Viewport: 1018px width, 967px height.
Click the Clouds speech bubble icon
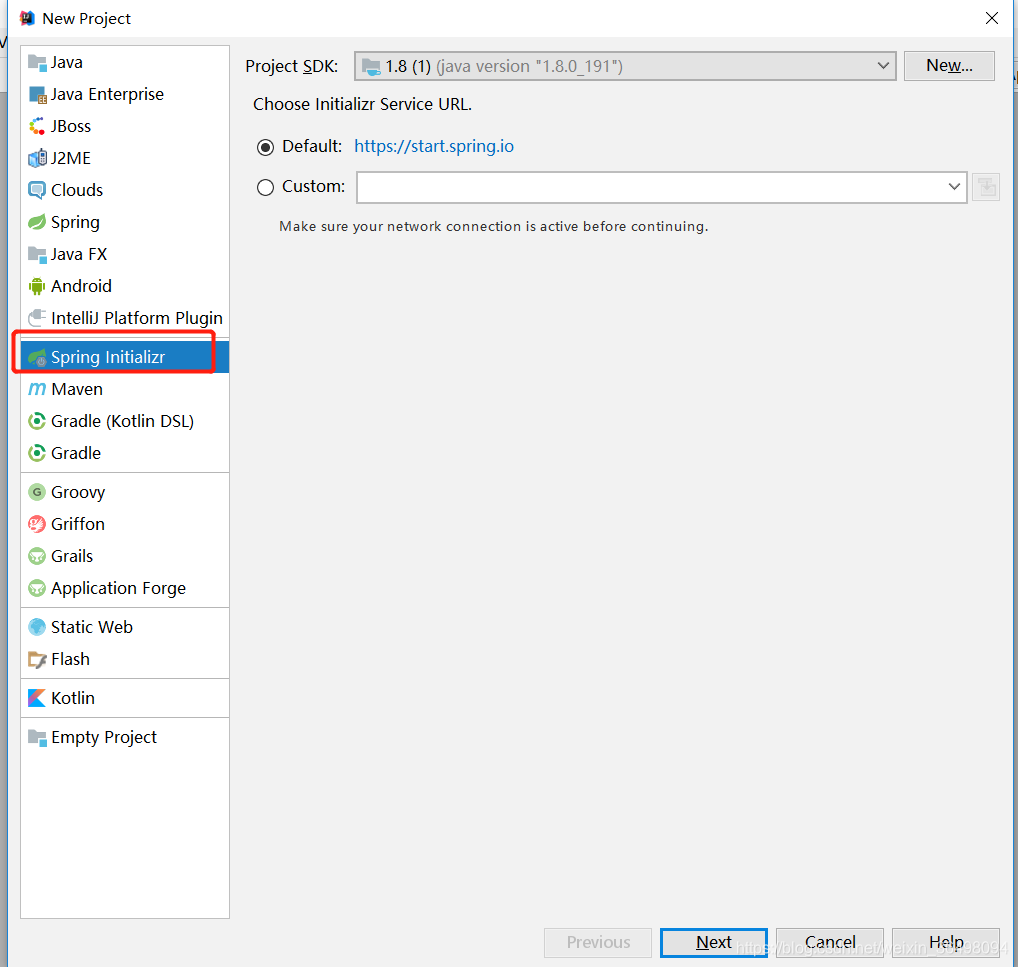[x=37, y=190]
